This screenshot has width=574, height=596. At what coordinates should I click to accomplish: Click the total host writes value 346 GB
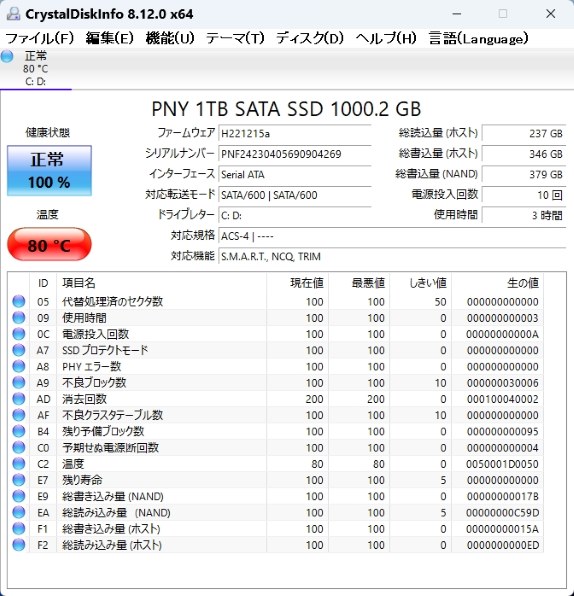[x=524, y=154]
